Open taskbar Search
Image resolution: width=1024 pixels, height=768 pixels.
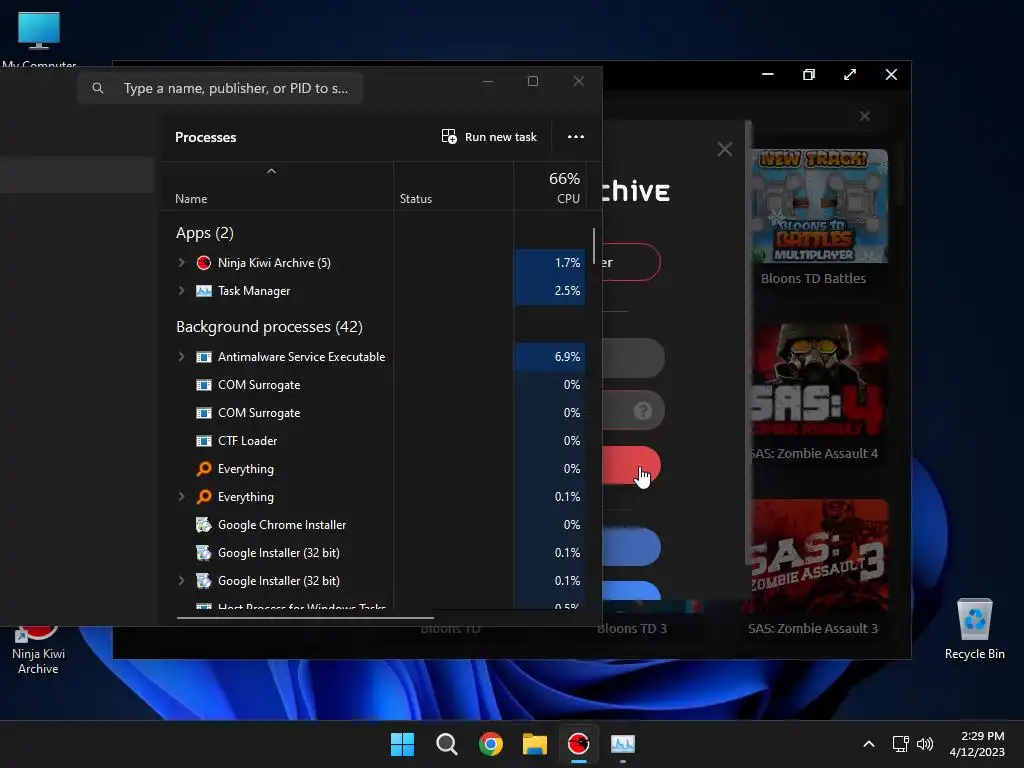point(447,744)
